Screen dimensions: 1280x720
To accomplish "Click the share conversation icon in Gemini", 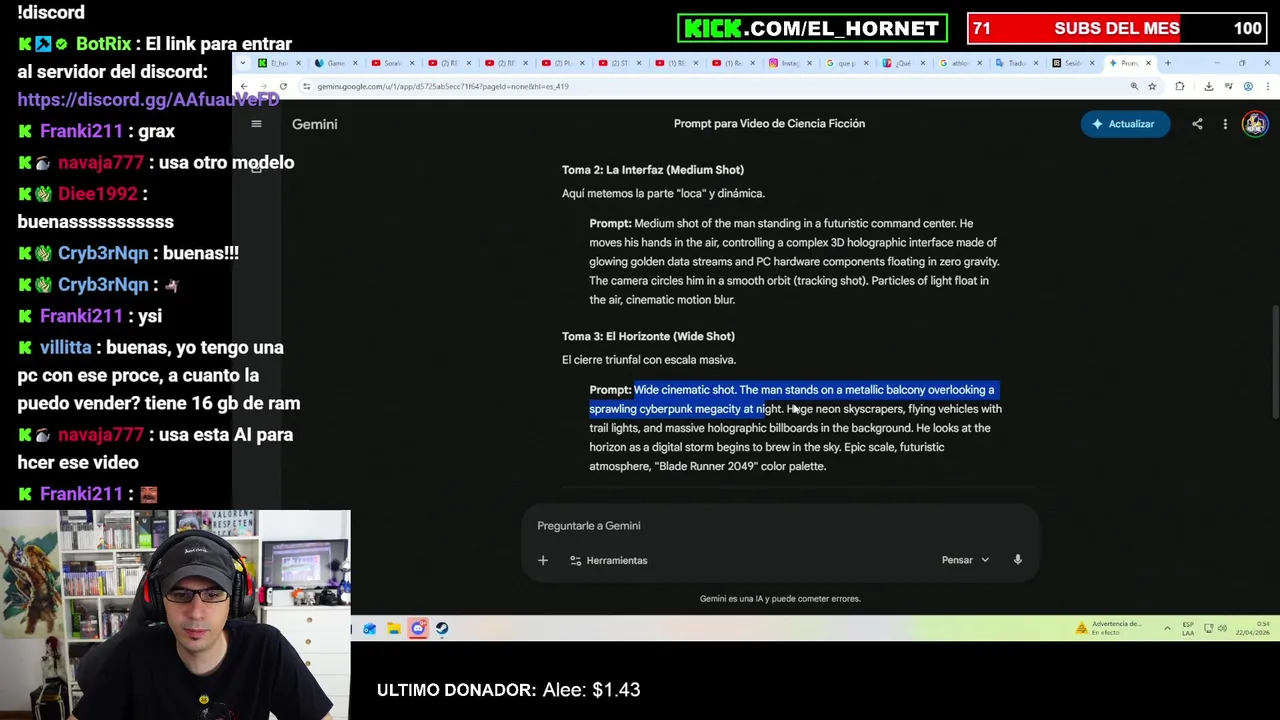I will point(1197,124).
